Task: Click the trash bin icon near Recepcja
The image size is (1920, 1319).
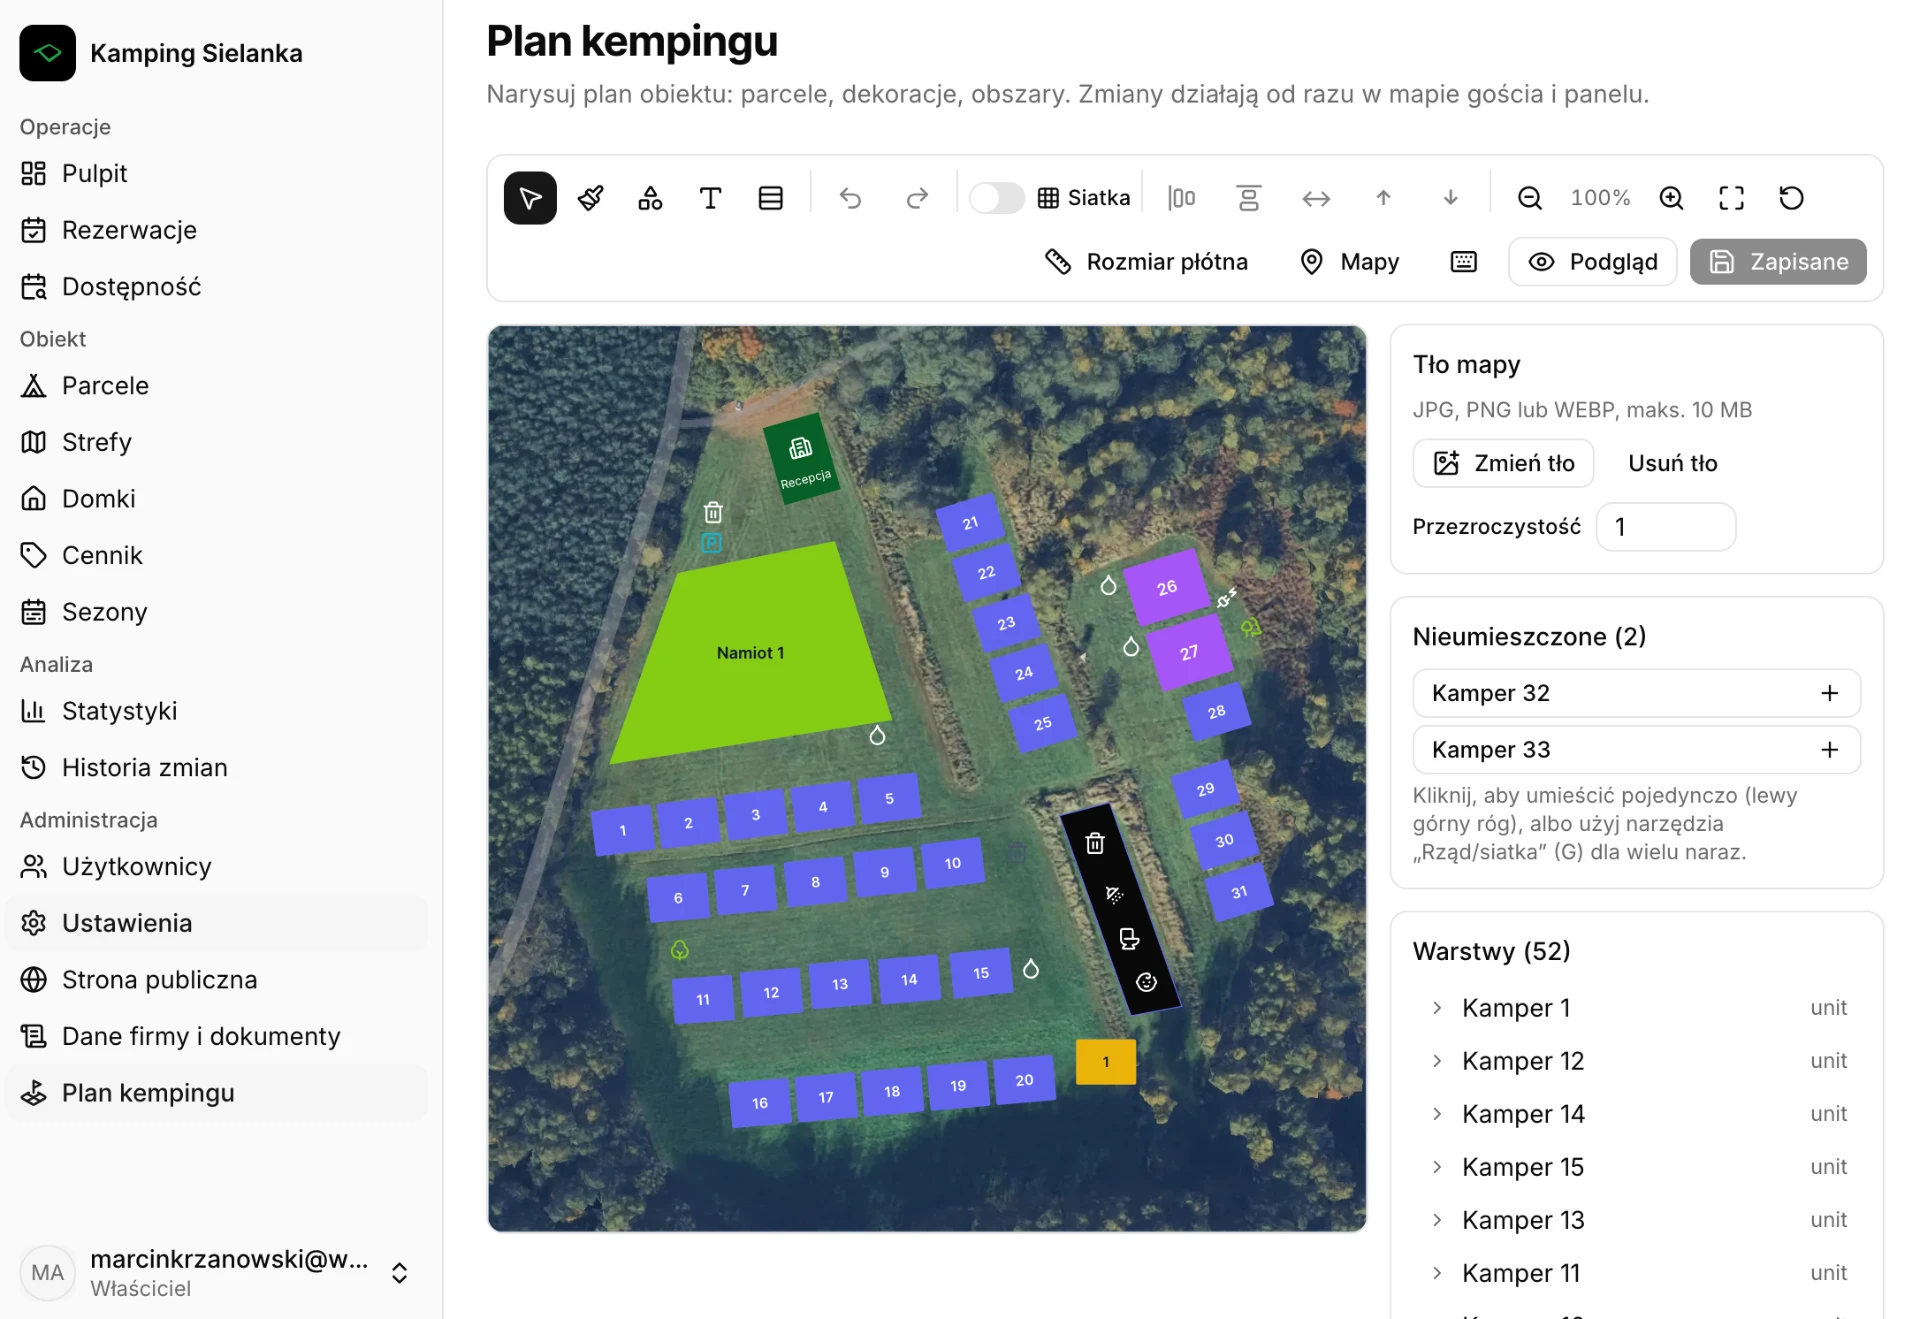Action: point(713,512)
